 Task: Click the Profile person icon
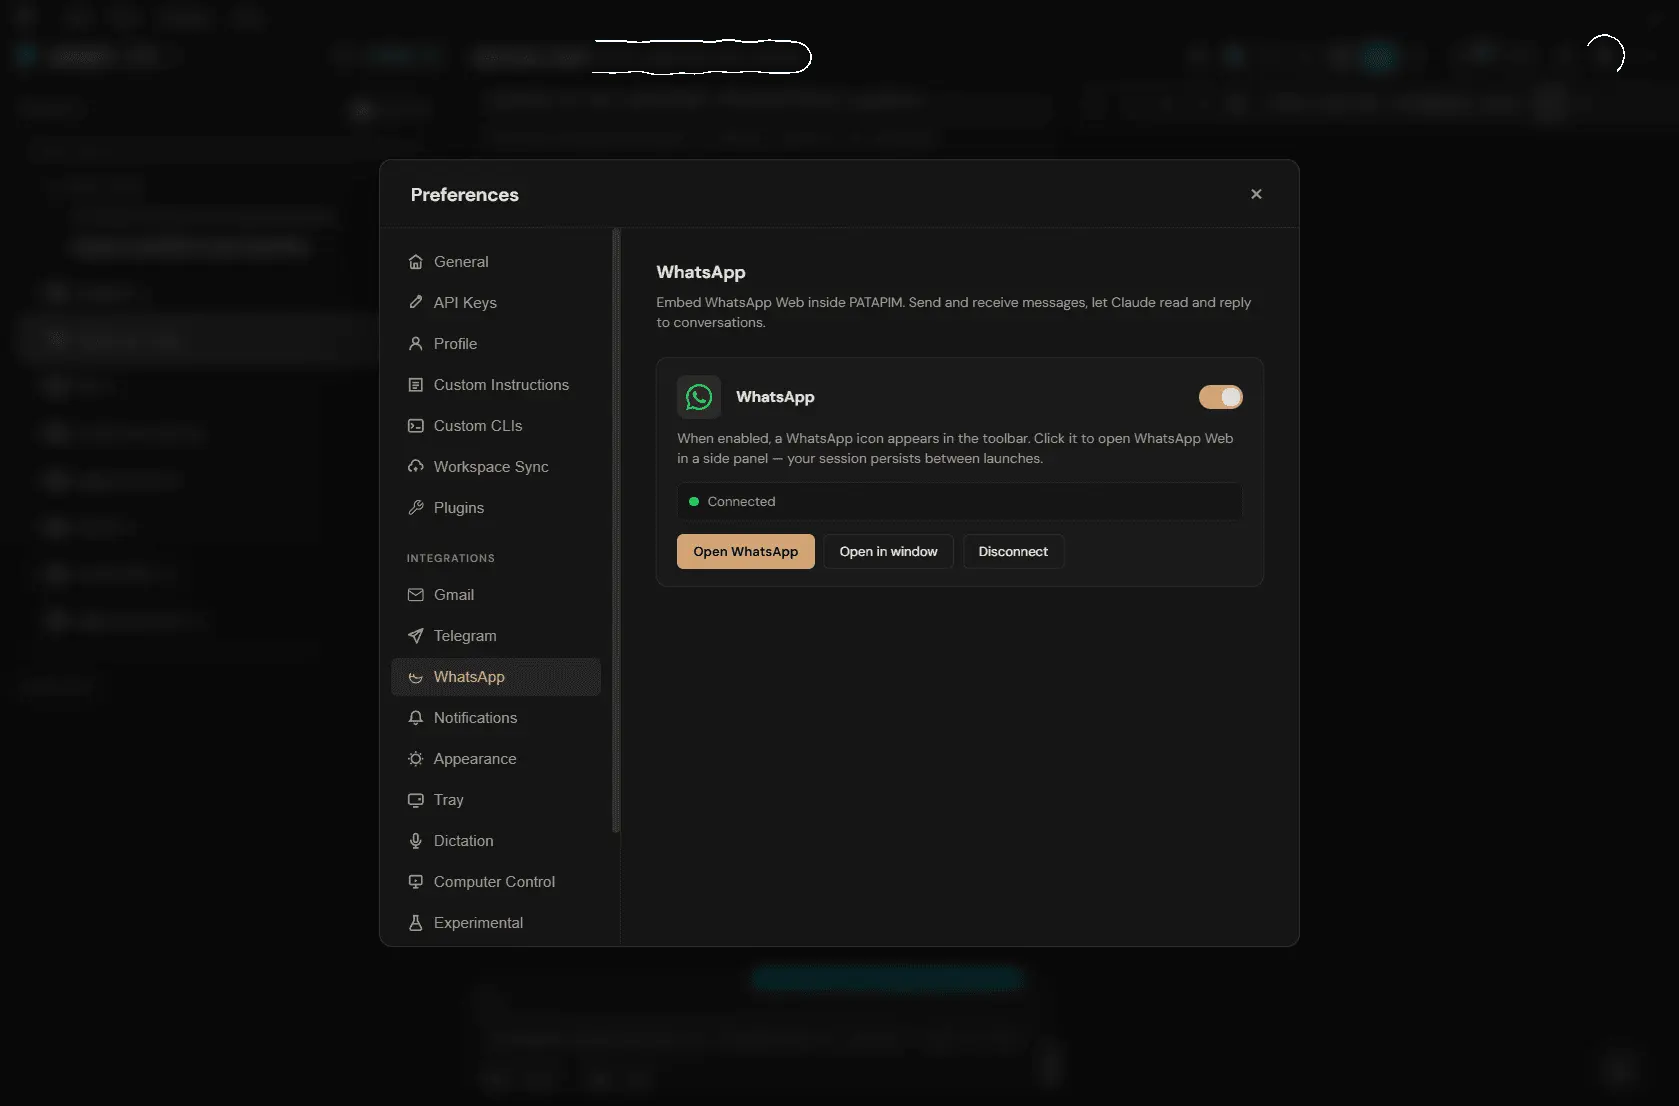[x=416, y=344]
